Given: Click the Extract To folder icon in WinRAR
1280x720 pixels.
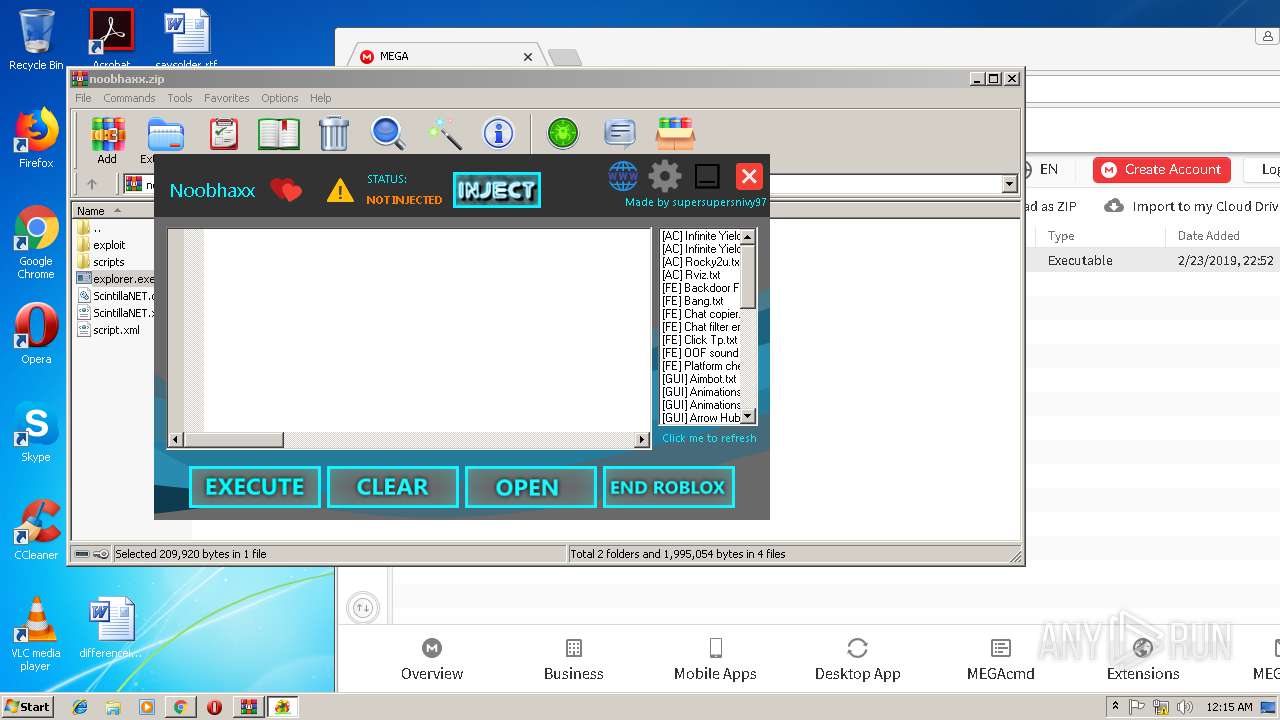Looking at the screenshot, I should click(x=164, y=134).
